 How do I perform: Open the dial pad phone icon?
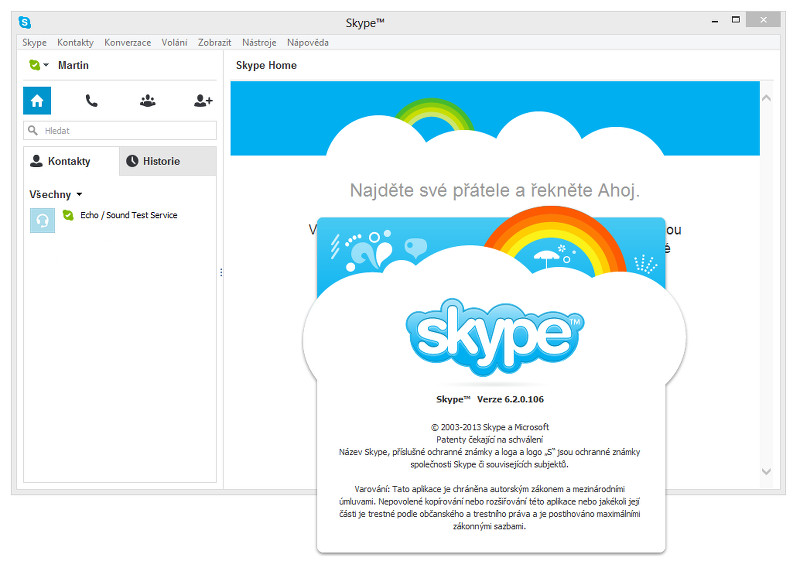pyautogui.click(x=91, y=101)
